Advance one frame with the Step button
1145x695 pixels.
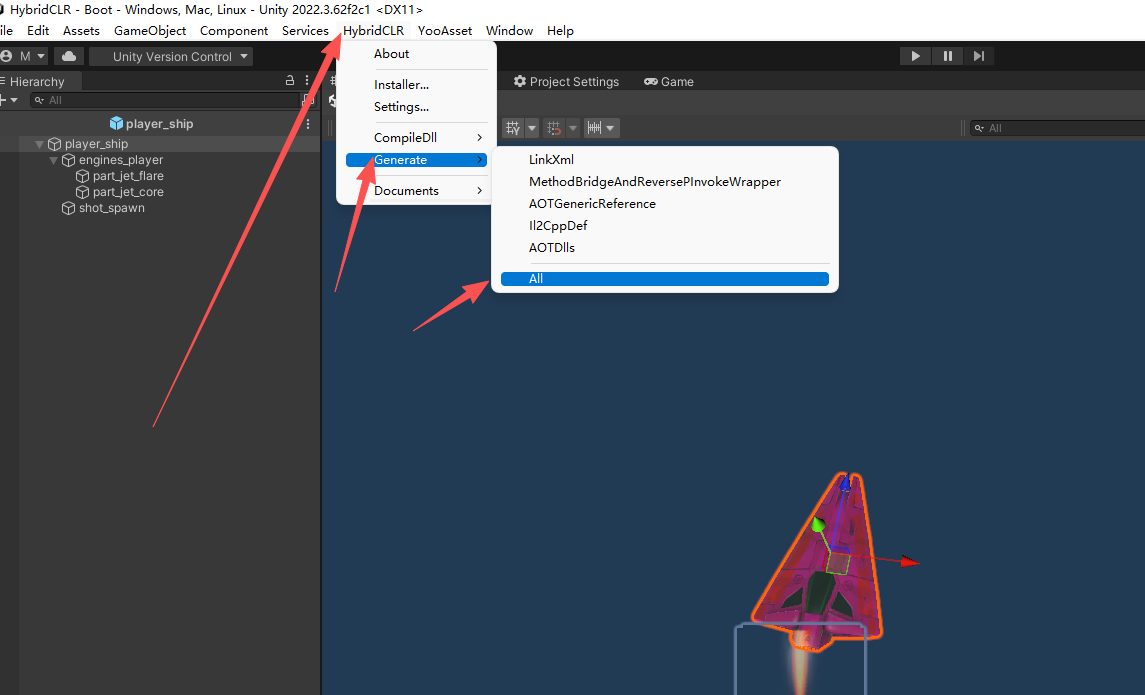979,56
